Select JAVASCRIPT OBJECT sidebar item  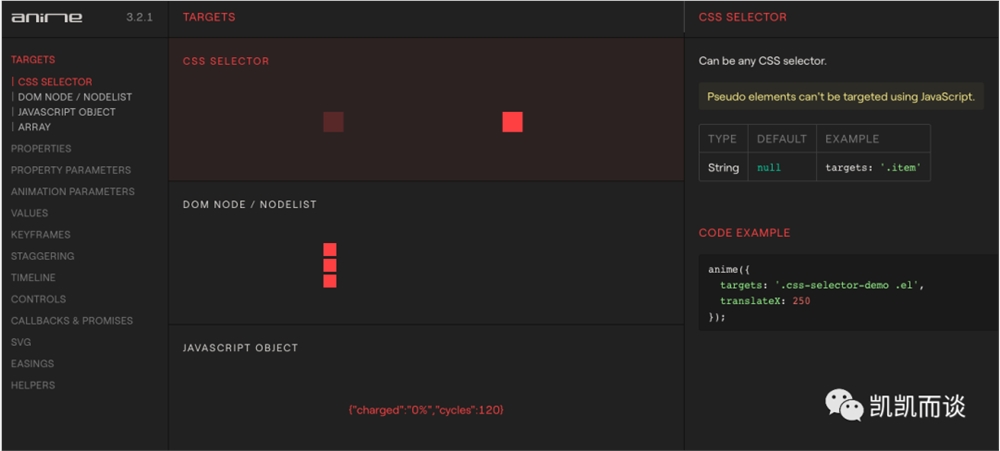66,112
